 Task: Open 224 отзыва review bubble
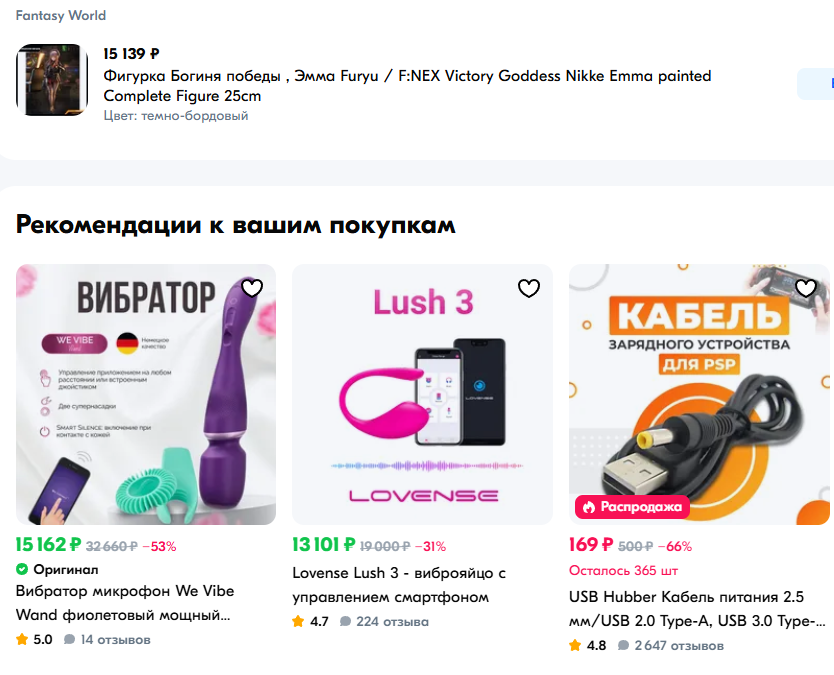[345, 621]
